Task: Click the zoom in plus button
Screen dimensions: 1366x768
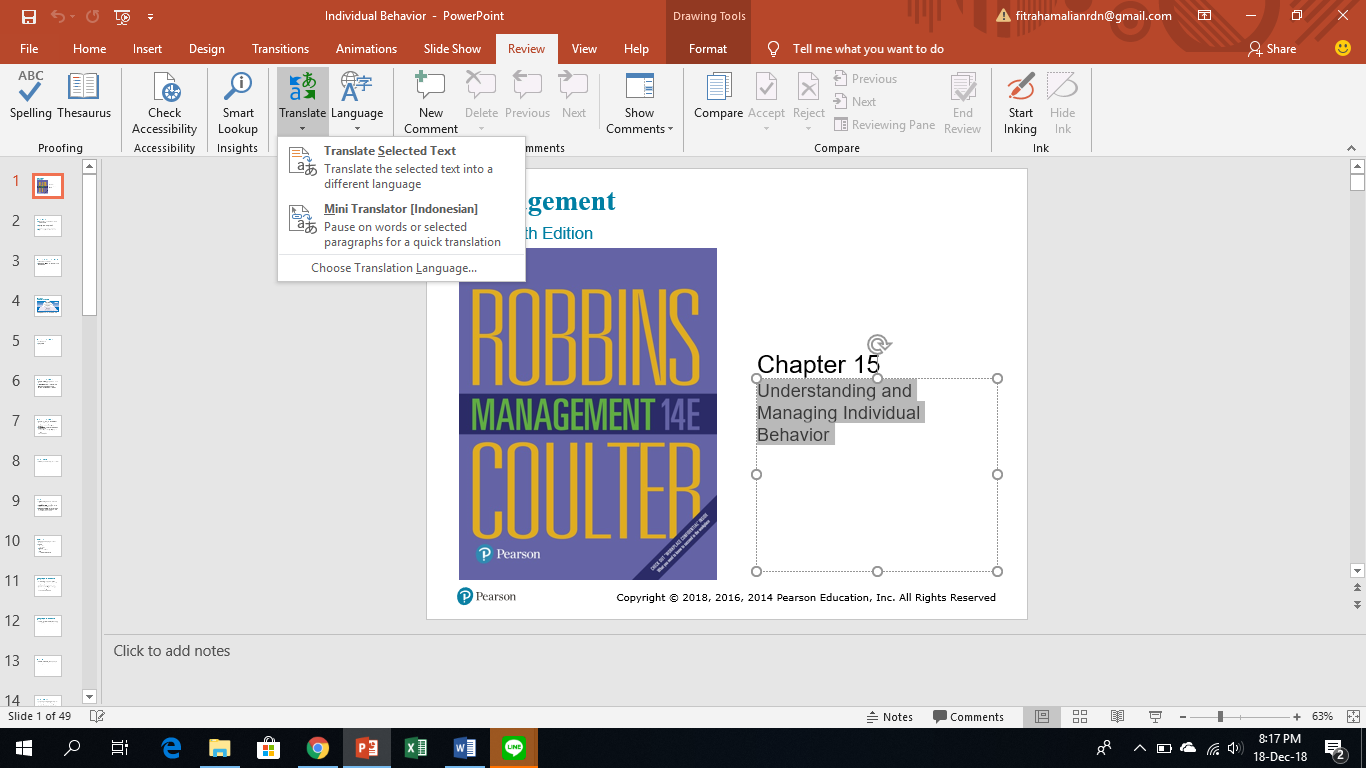Action: tap(1297, 717)
